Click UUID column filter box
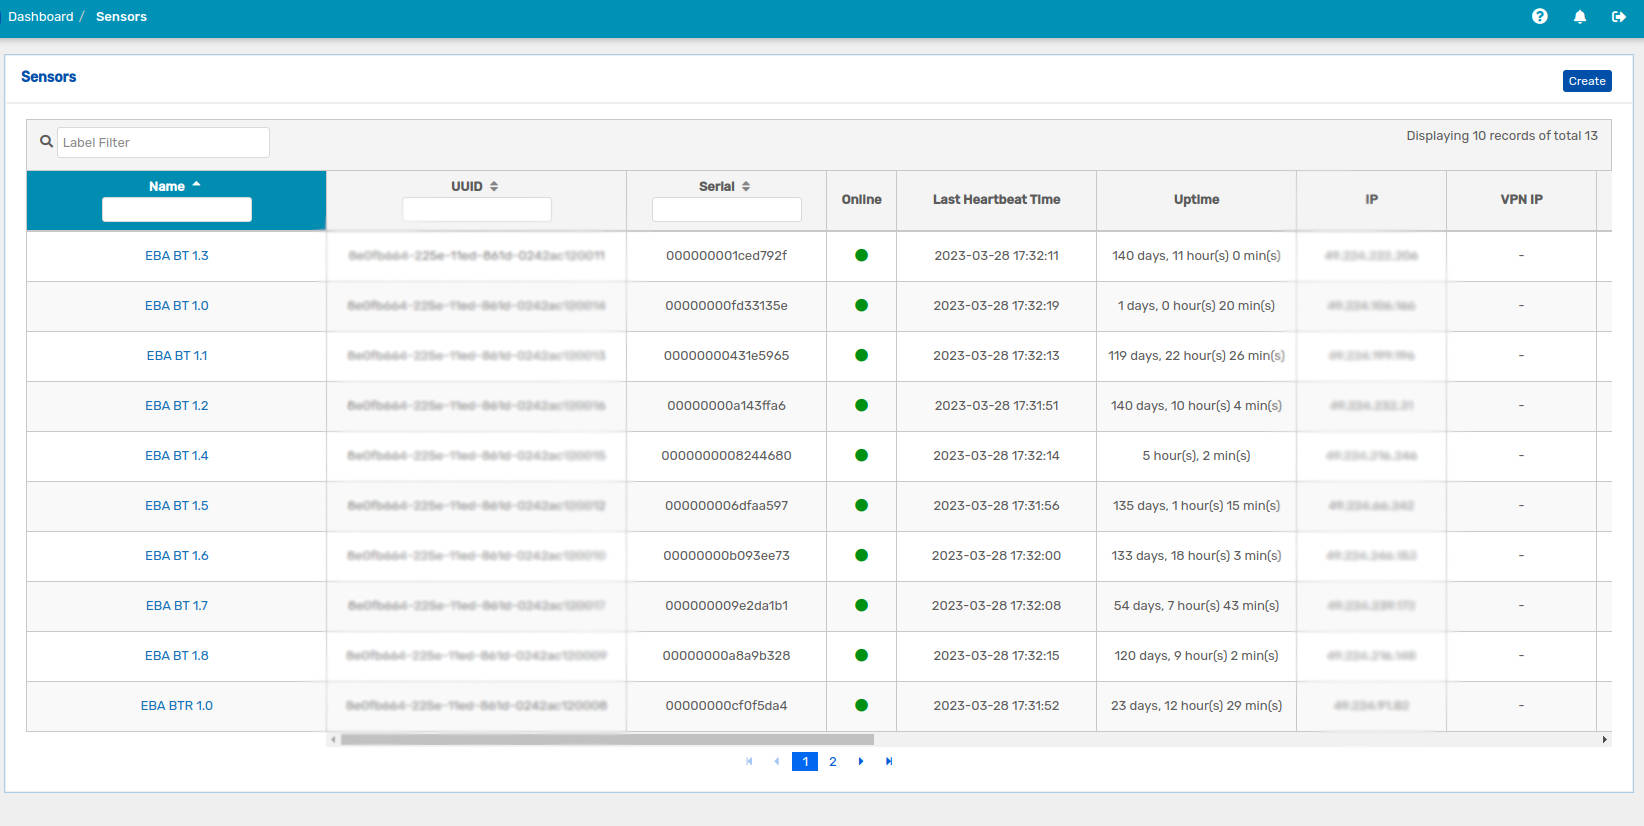Screen dimensions: 1644x826 click(477, 209)
